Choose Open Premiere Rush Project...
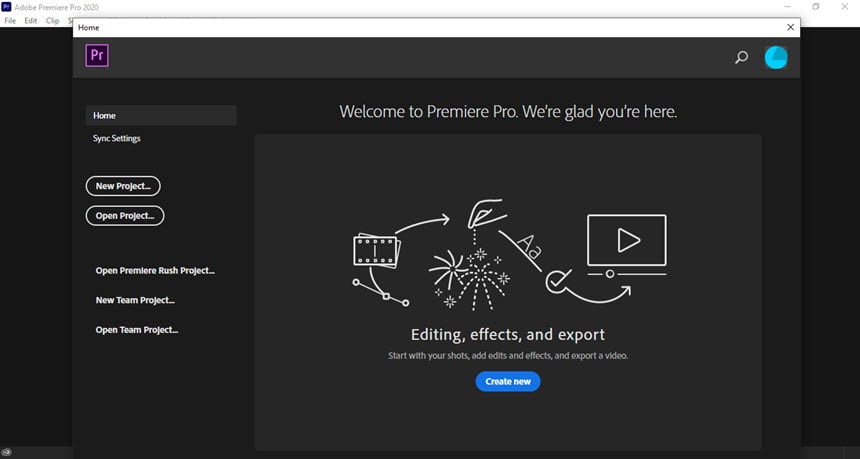The width and height of the screenshot is (860, 459). click(x=155, y=270)
